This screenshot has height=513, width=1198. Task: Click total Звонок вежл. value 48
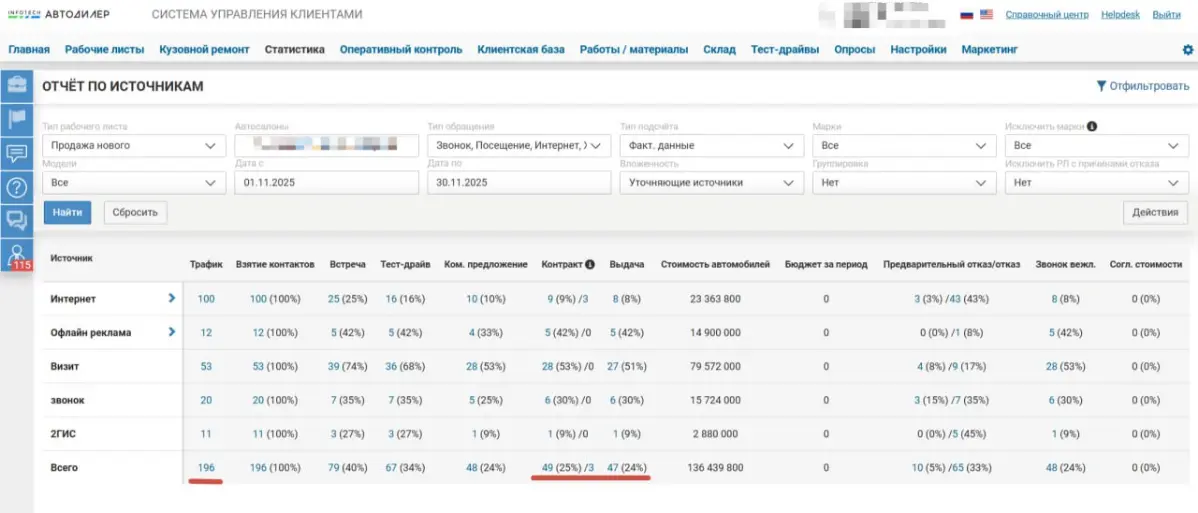pos(1051,467)
